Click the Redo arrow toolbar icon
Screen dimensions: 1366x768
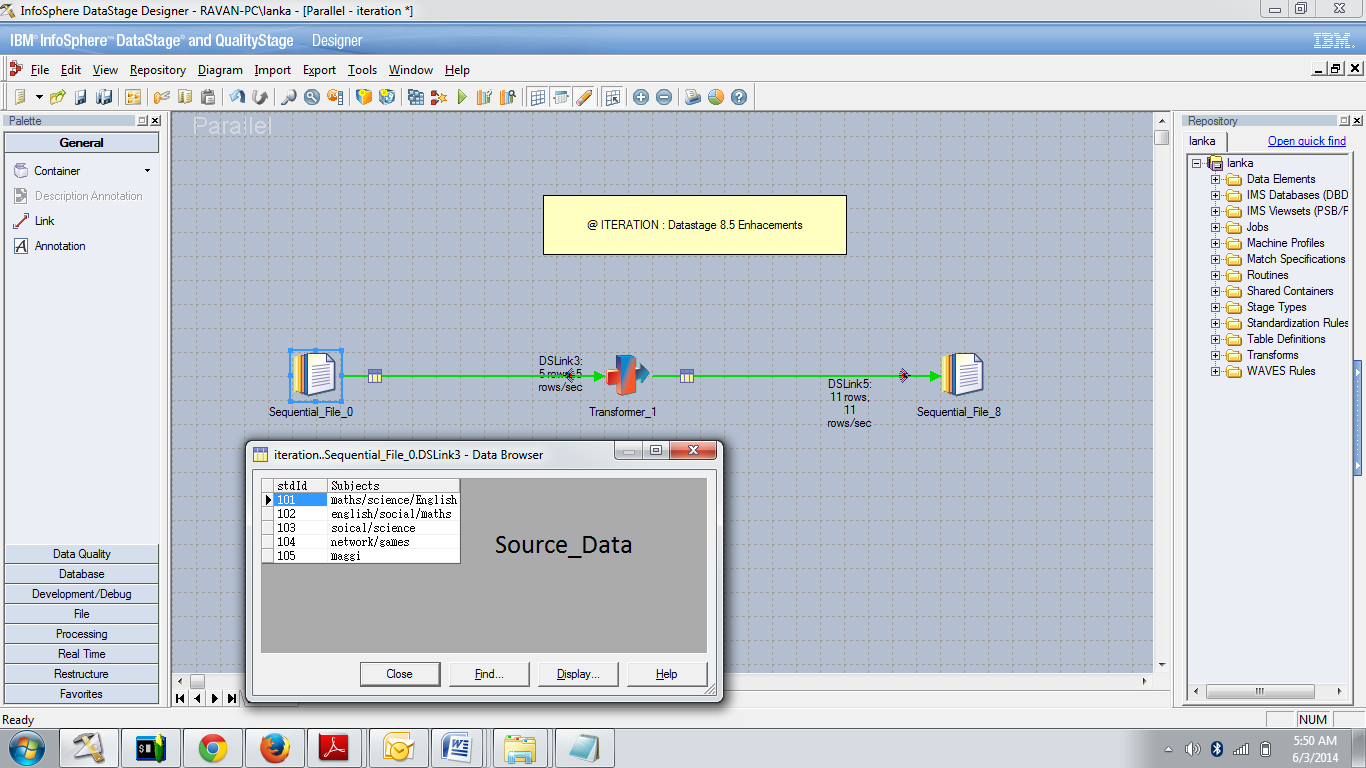click(260, 97)
